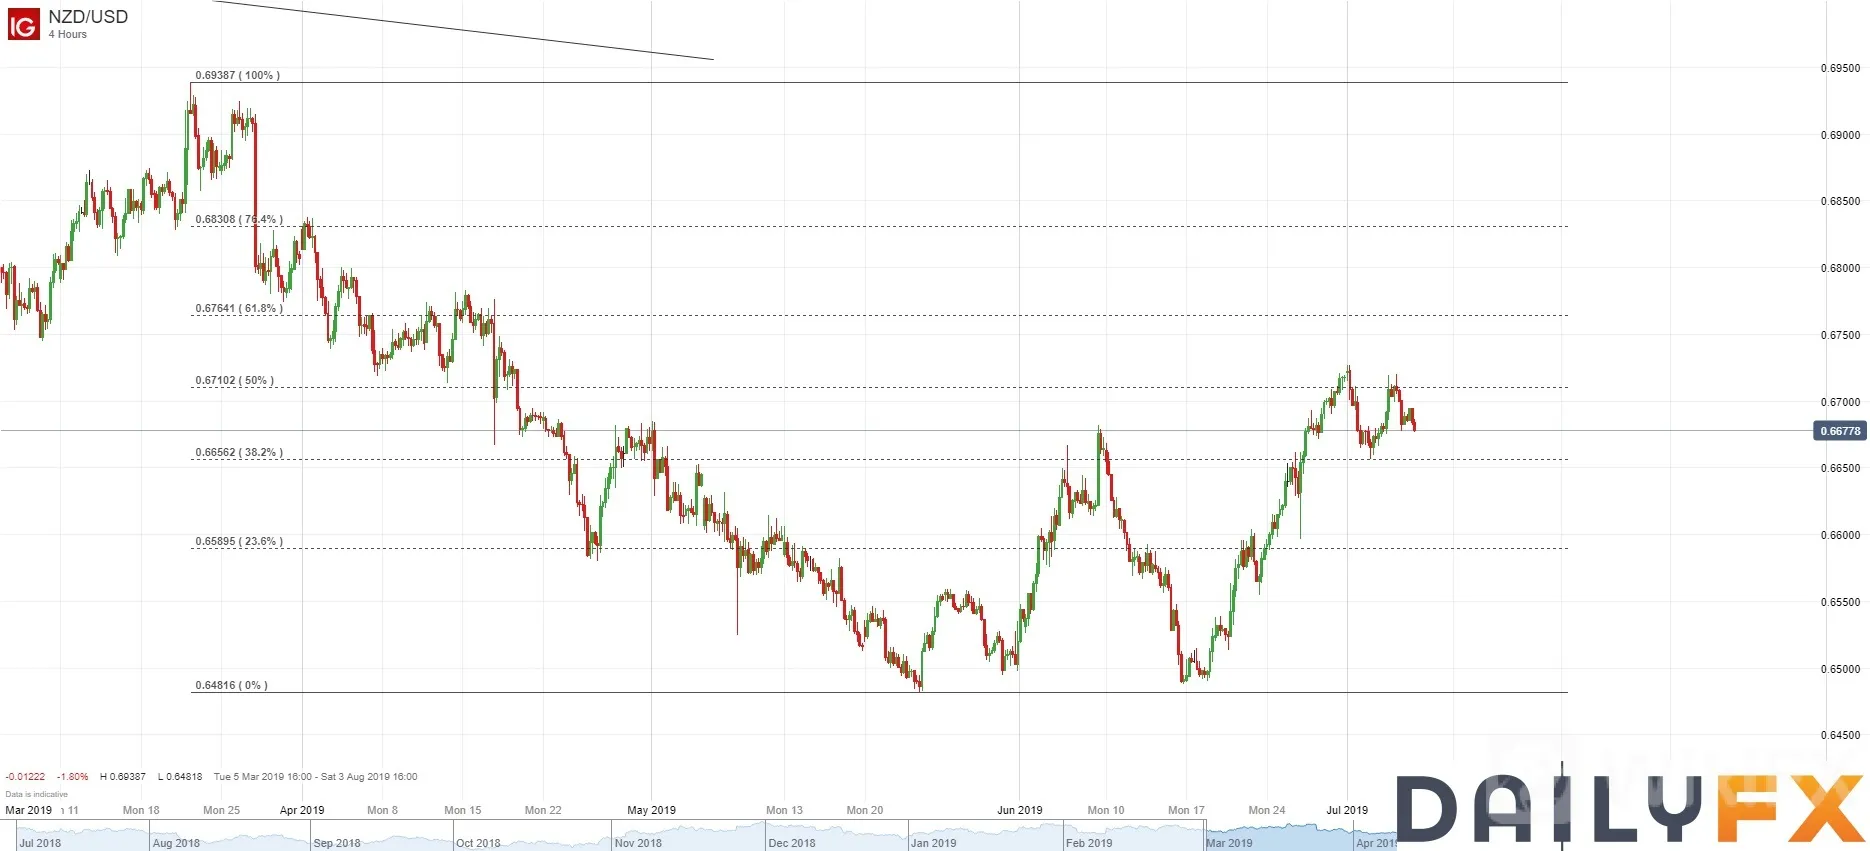The height and width of the screenshot is (851, 1870).
Task: Select the 0.68308 (76.4%) Fibonacci label
Action: coord(239,219)
